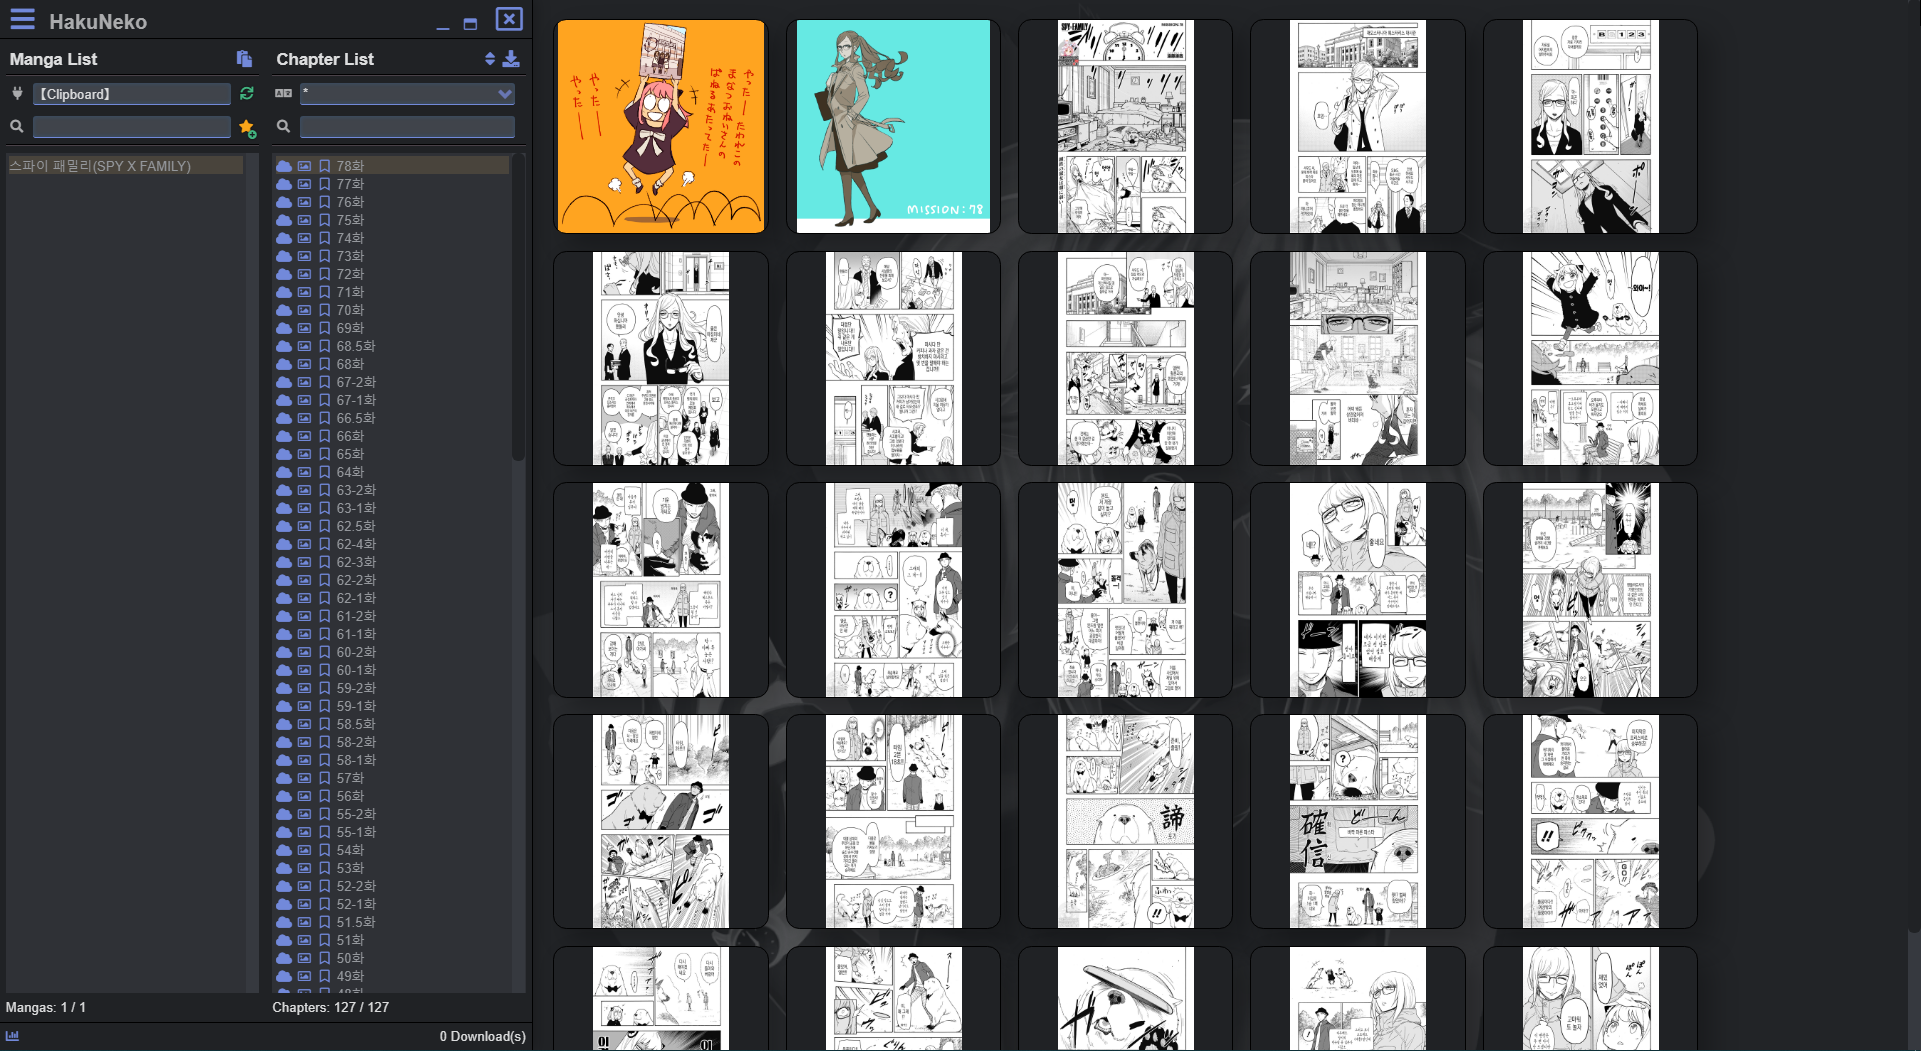Click the chapter search magnifier icon
This screenshot has width=1921, height=1051.
tap(284, 126)
